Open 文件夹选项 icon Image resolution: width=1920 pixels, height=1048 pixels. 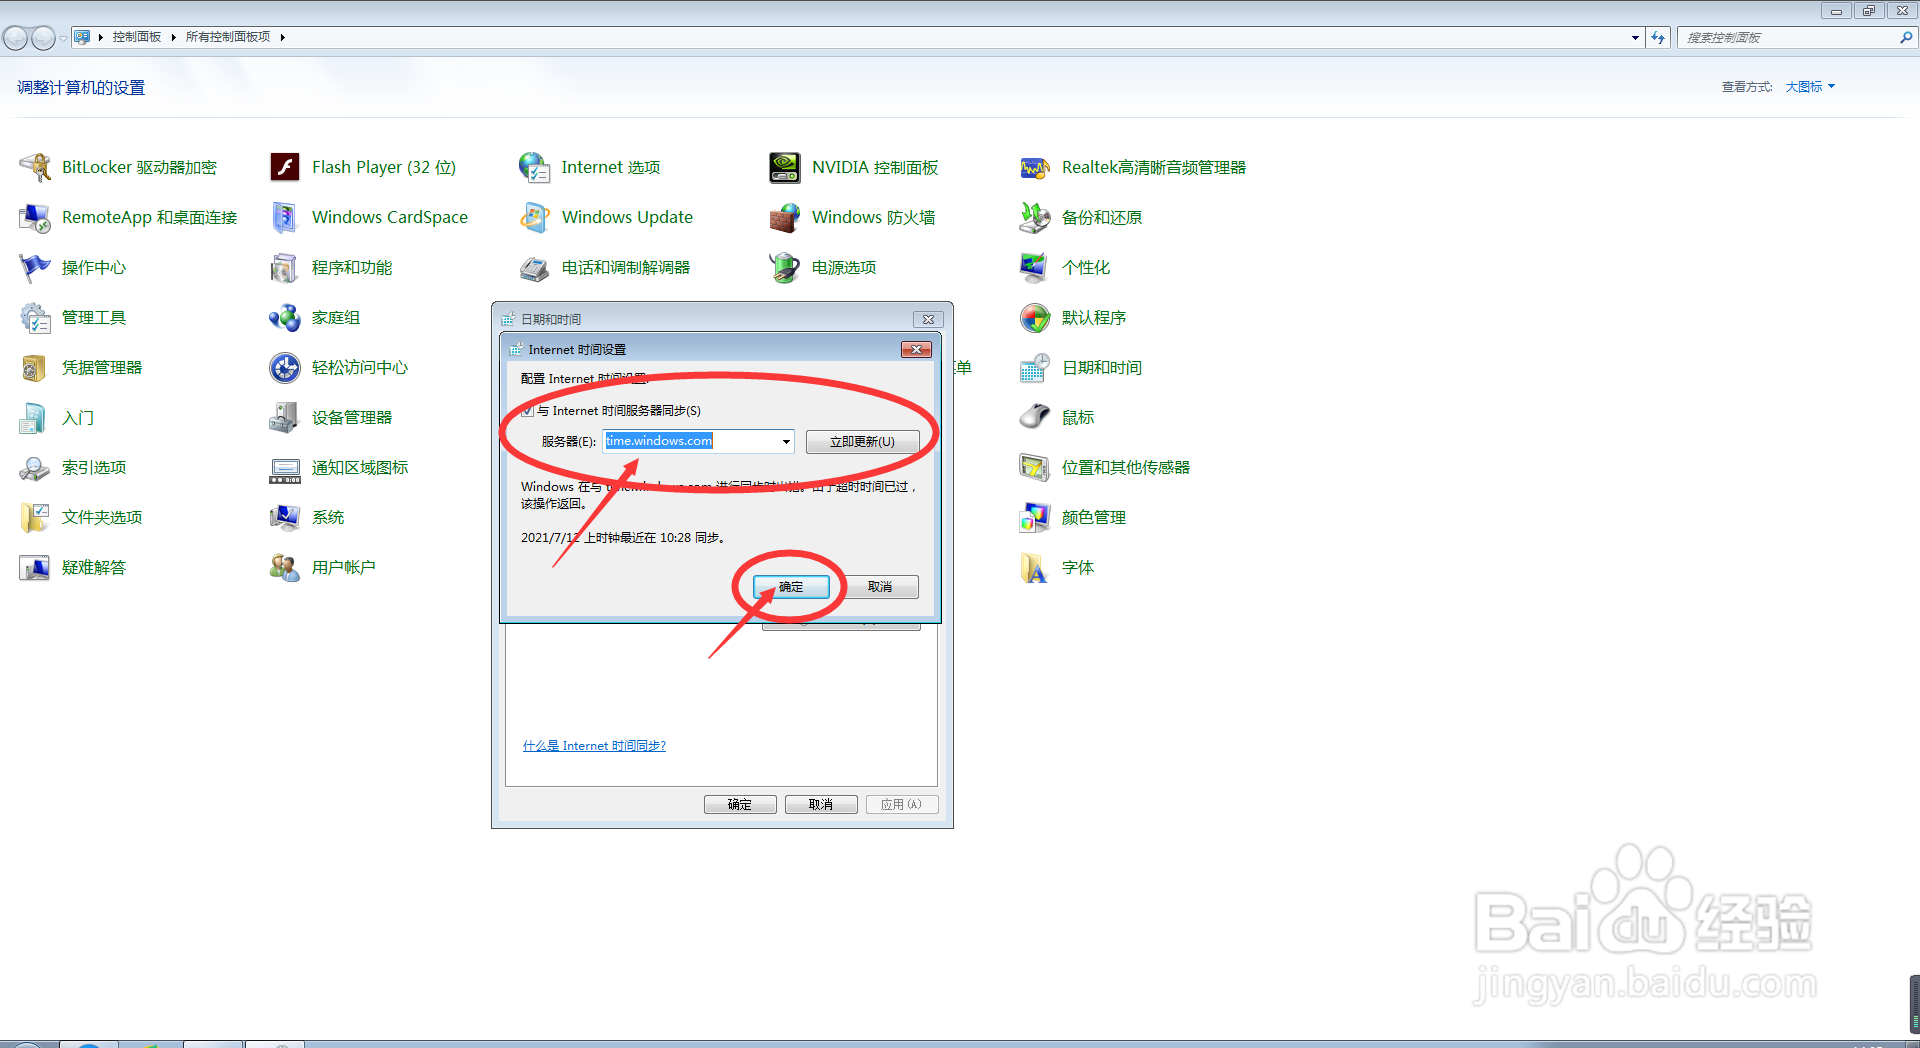point(35,517)
